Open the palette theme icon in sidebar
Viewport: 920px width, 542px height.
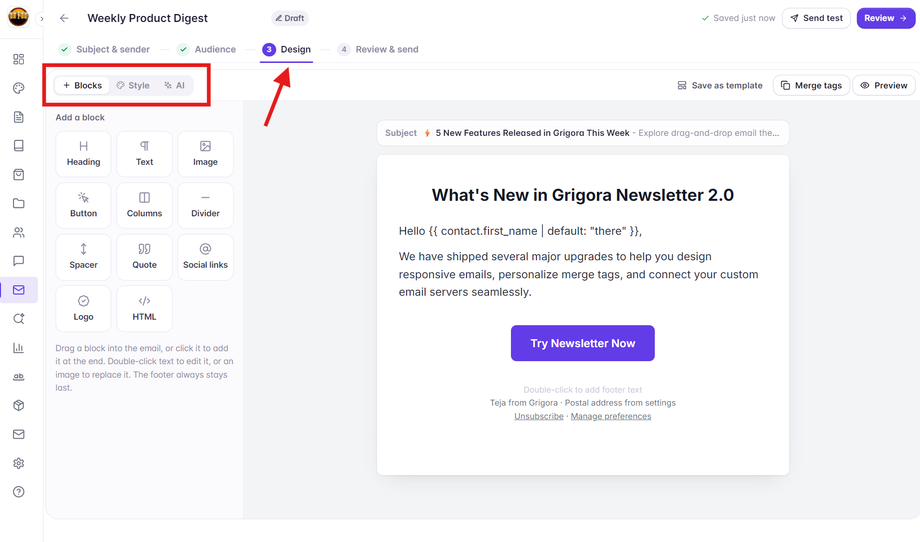[19, 88]
